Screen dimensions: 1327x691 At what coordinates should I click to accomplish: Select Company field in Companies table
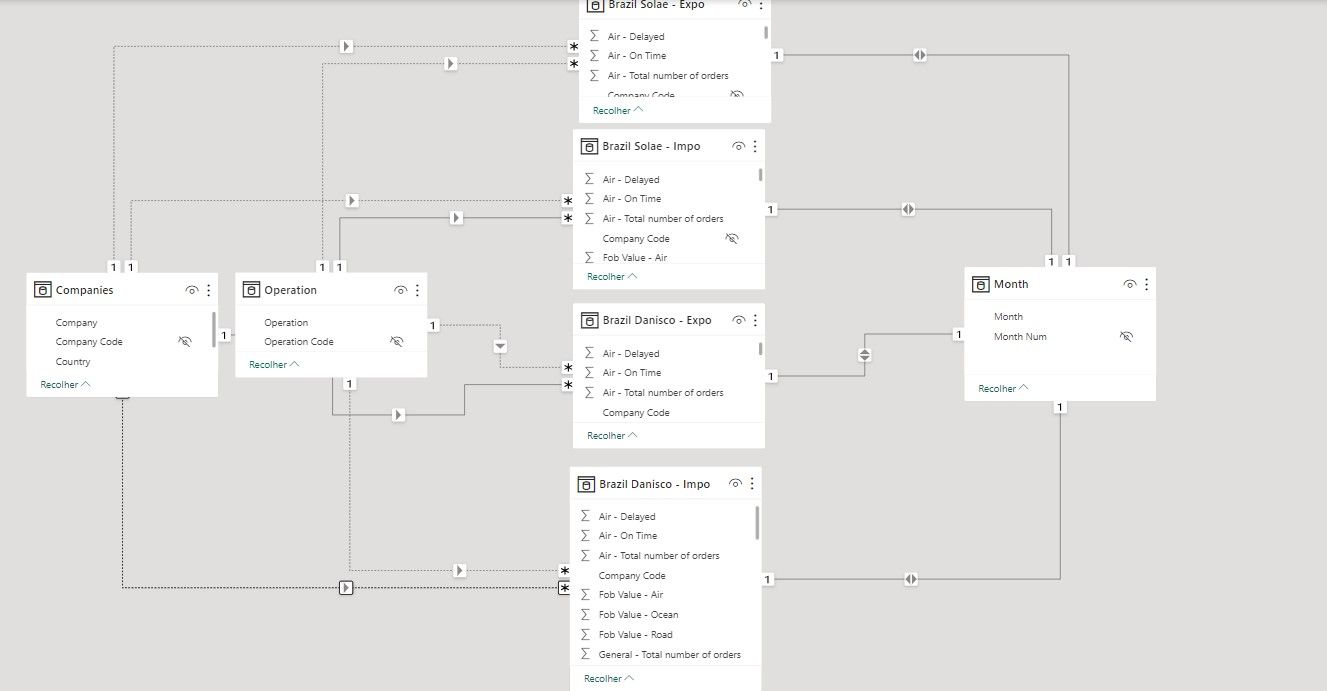(77, 323)
